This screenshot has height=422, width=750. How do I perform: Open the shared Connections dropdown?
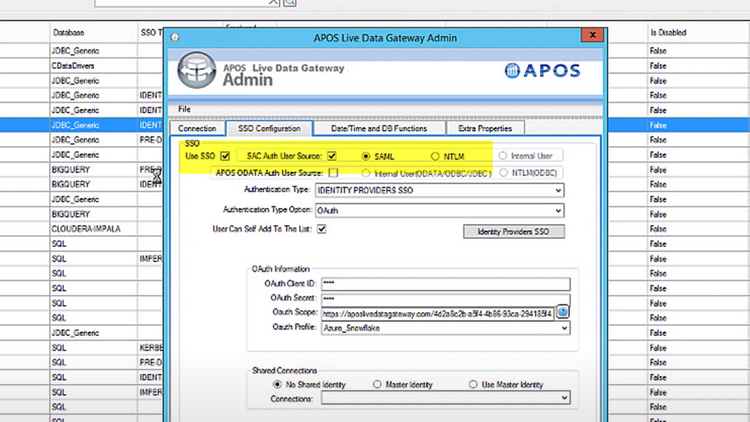click(445, 398)
